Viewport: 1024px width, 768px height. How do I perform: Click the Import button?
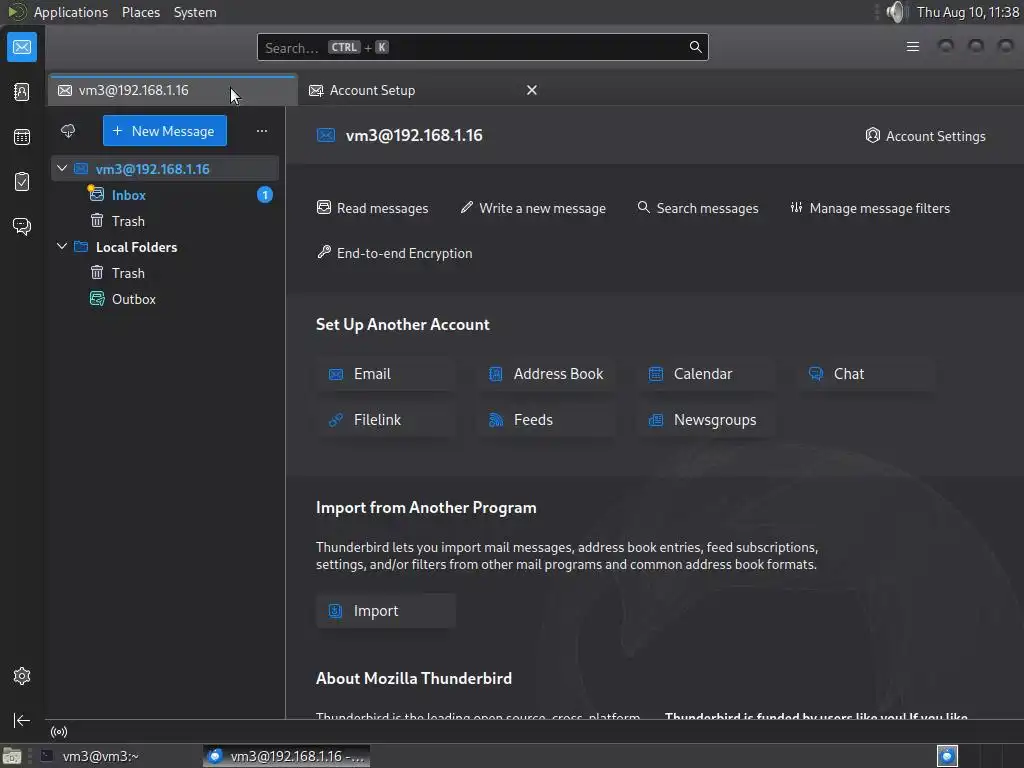386,611
